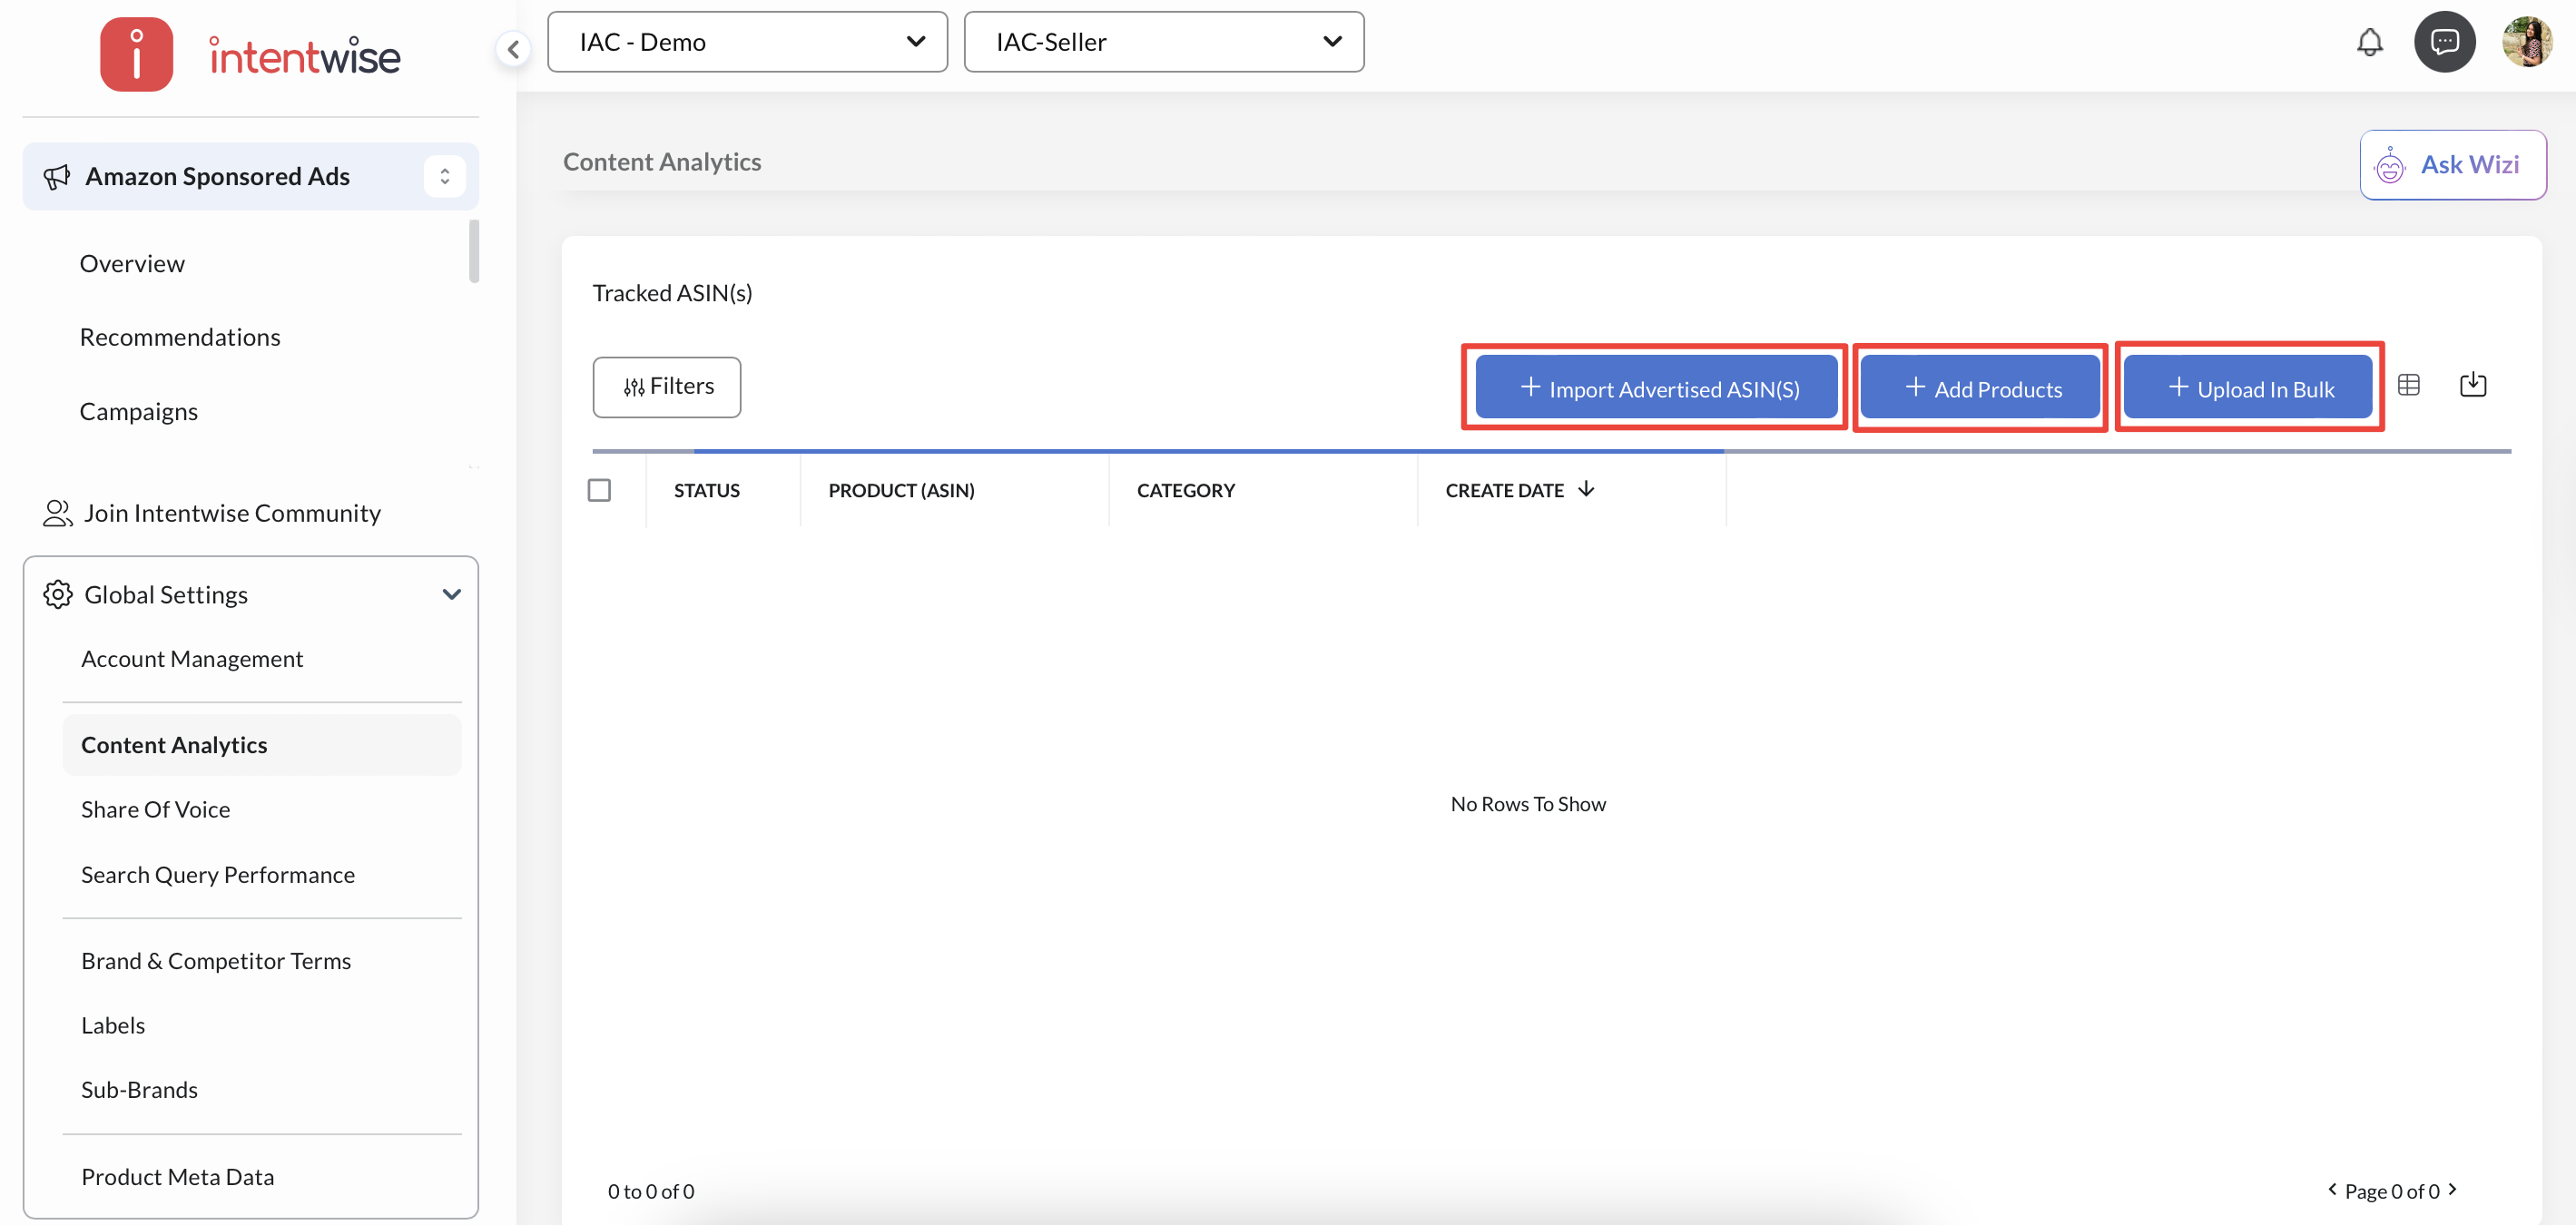
Task: Open the Filters button
Action: tap(666, 387)
